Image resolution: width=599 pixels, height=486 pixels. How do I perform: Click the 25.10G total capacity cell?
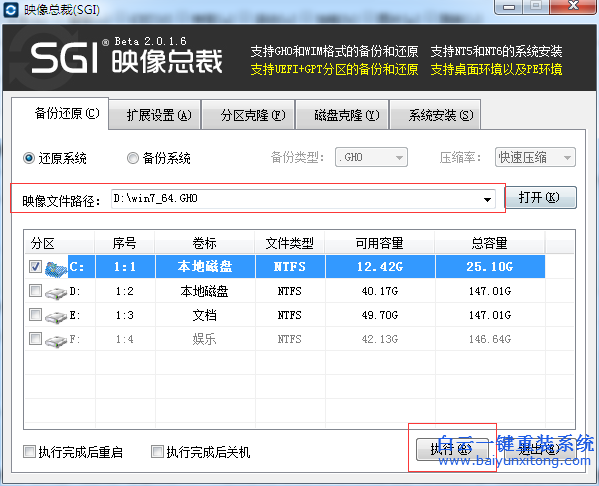click(x=490, y=267)
